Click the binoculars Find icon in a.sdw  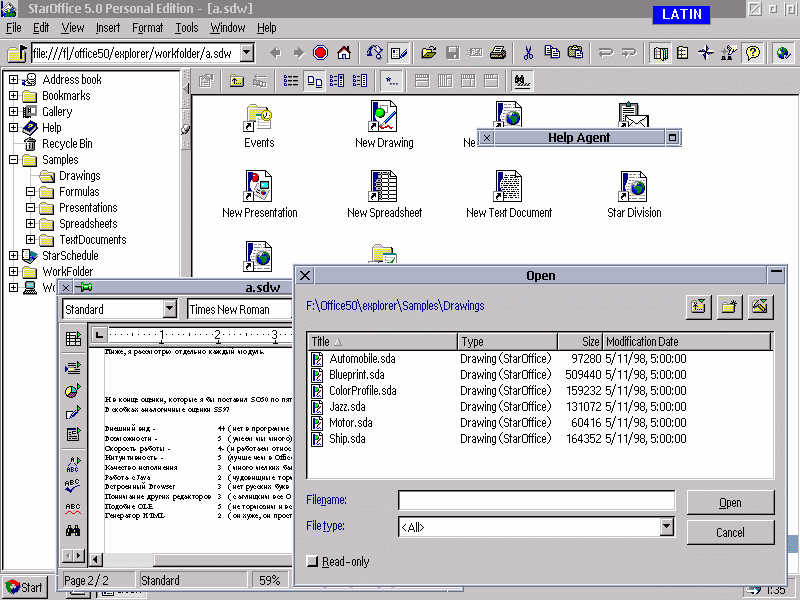pos(73,531)
